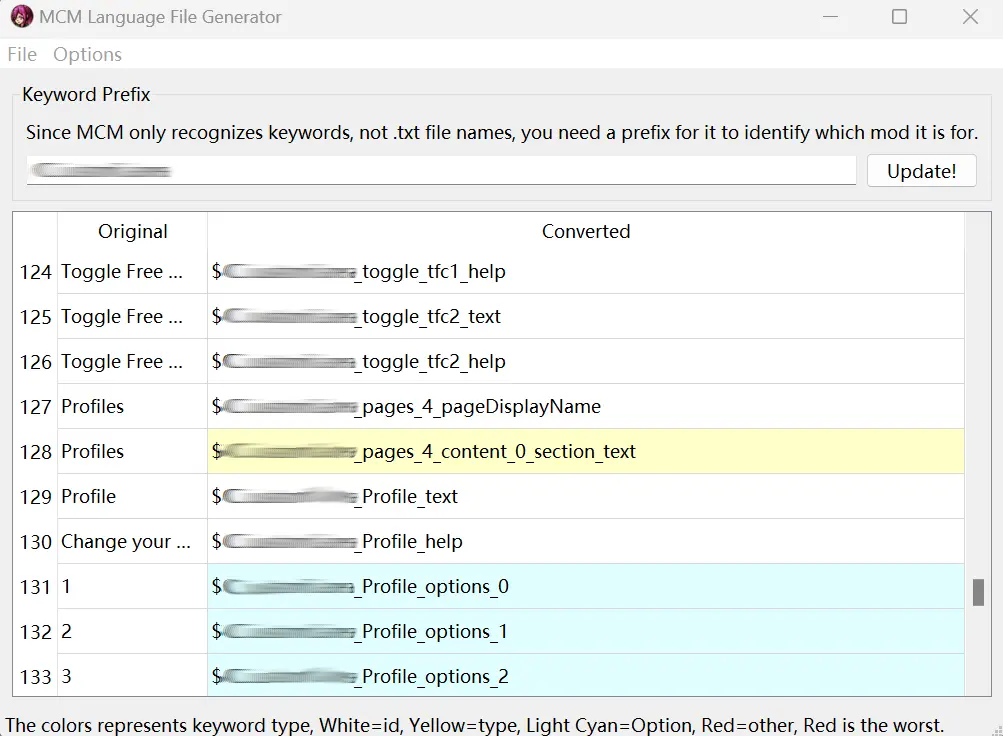The width and height of the screenshot is (1003, 736).
Task: Select converted keyword ending Profile_text
Action: 586,497
